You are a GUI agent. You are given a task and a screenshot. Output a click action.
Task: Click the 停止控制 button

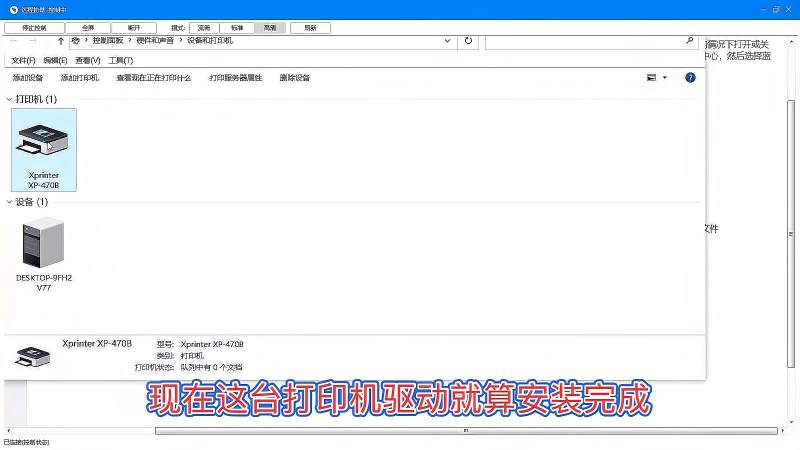[33, 28]
